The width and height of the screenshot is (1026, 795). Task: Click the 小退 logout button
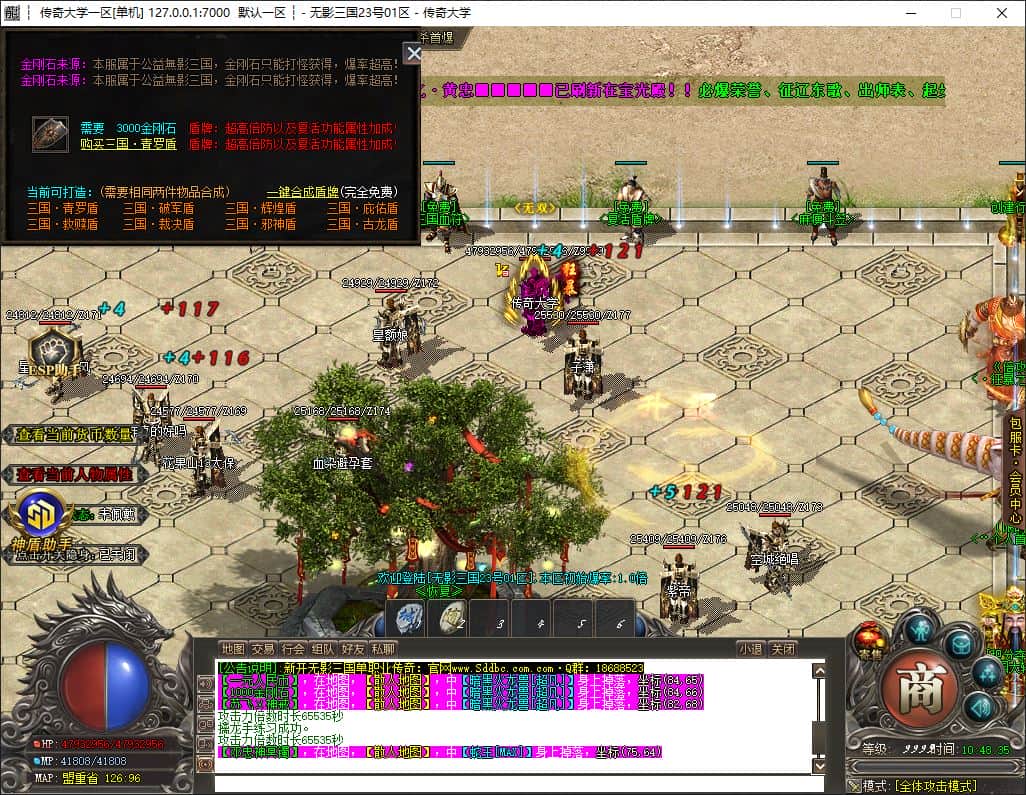[751, 649]
